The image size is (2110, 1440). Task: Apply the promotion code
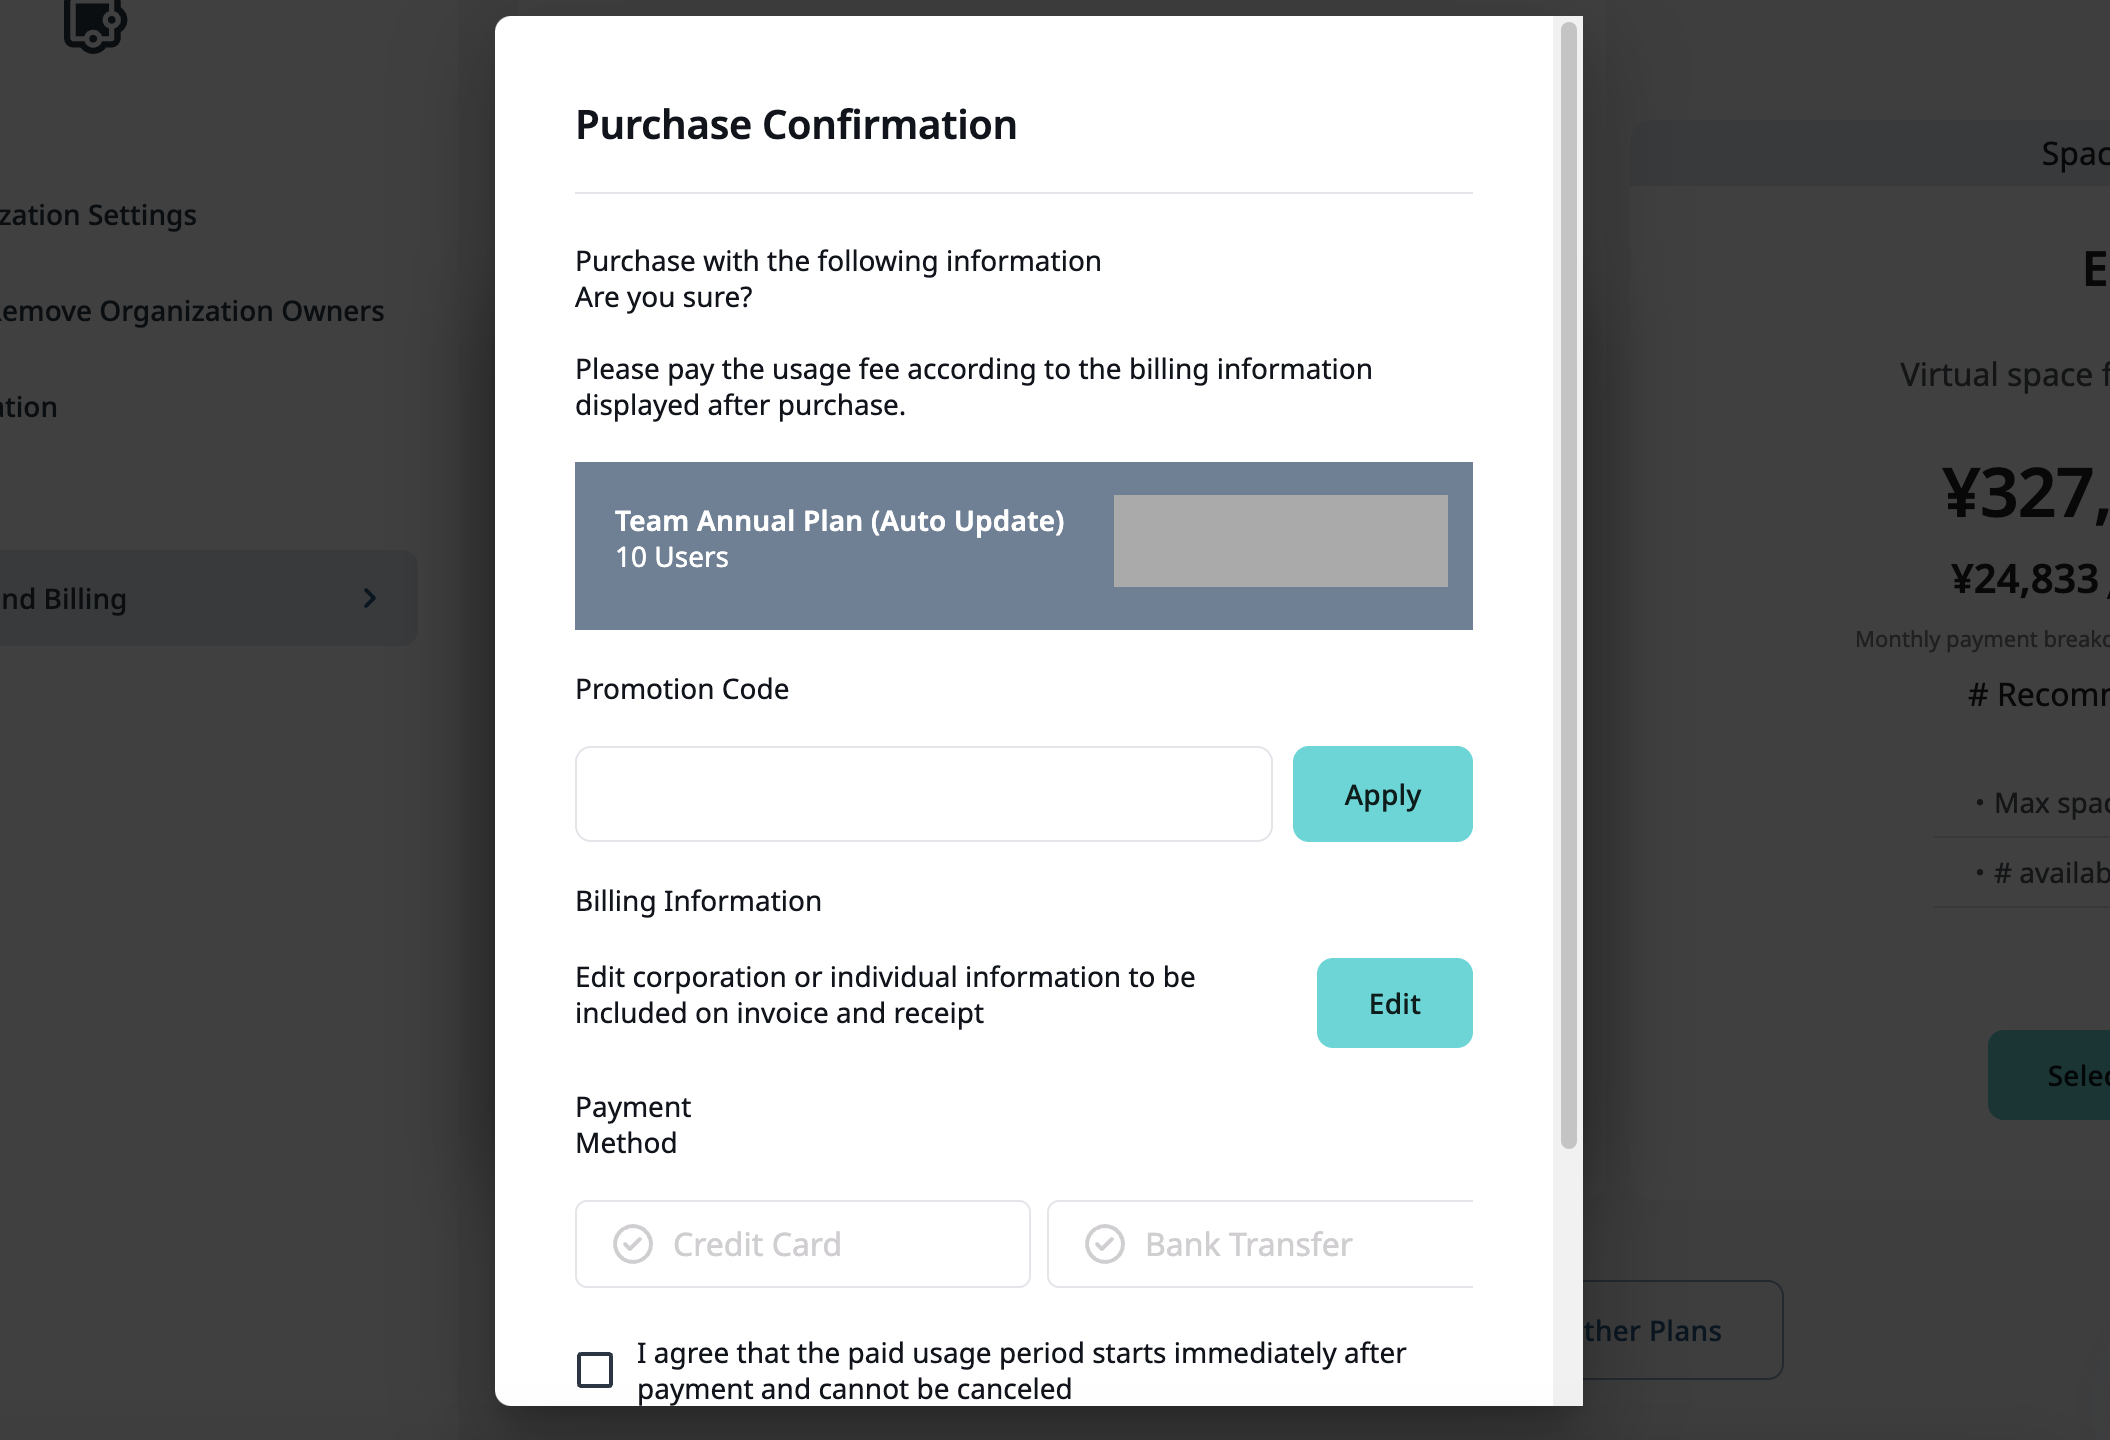click(x=1382, y=794)
